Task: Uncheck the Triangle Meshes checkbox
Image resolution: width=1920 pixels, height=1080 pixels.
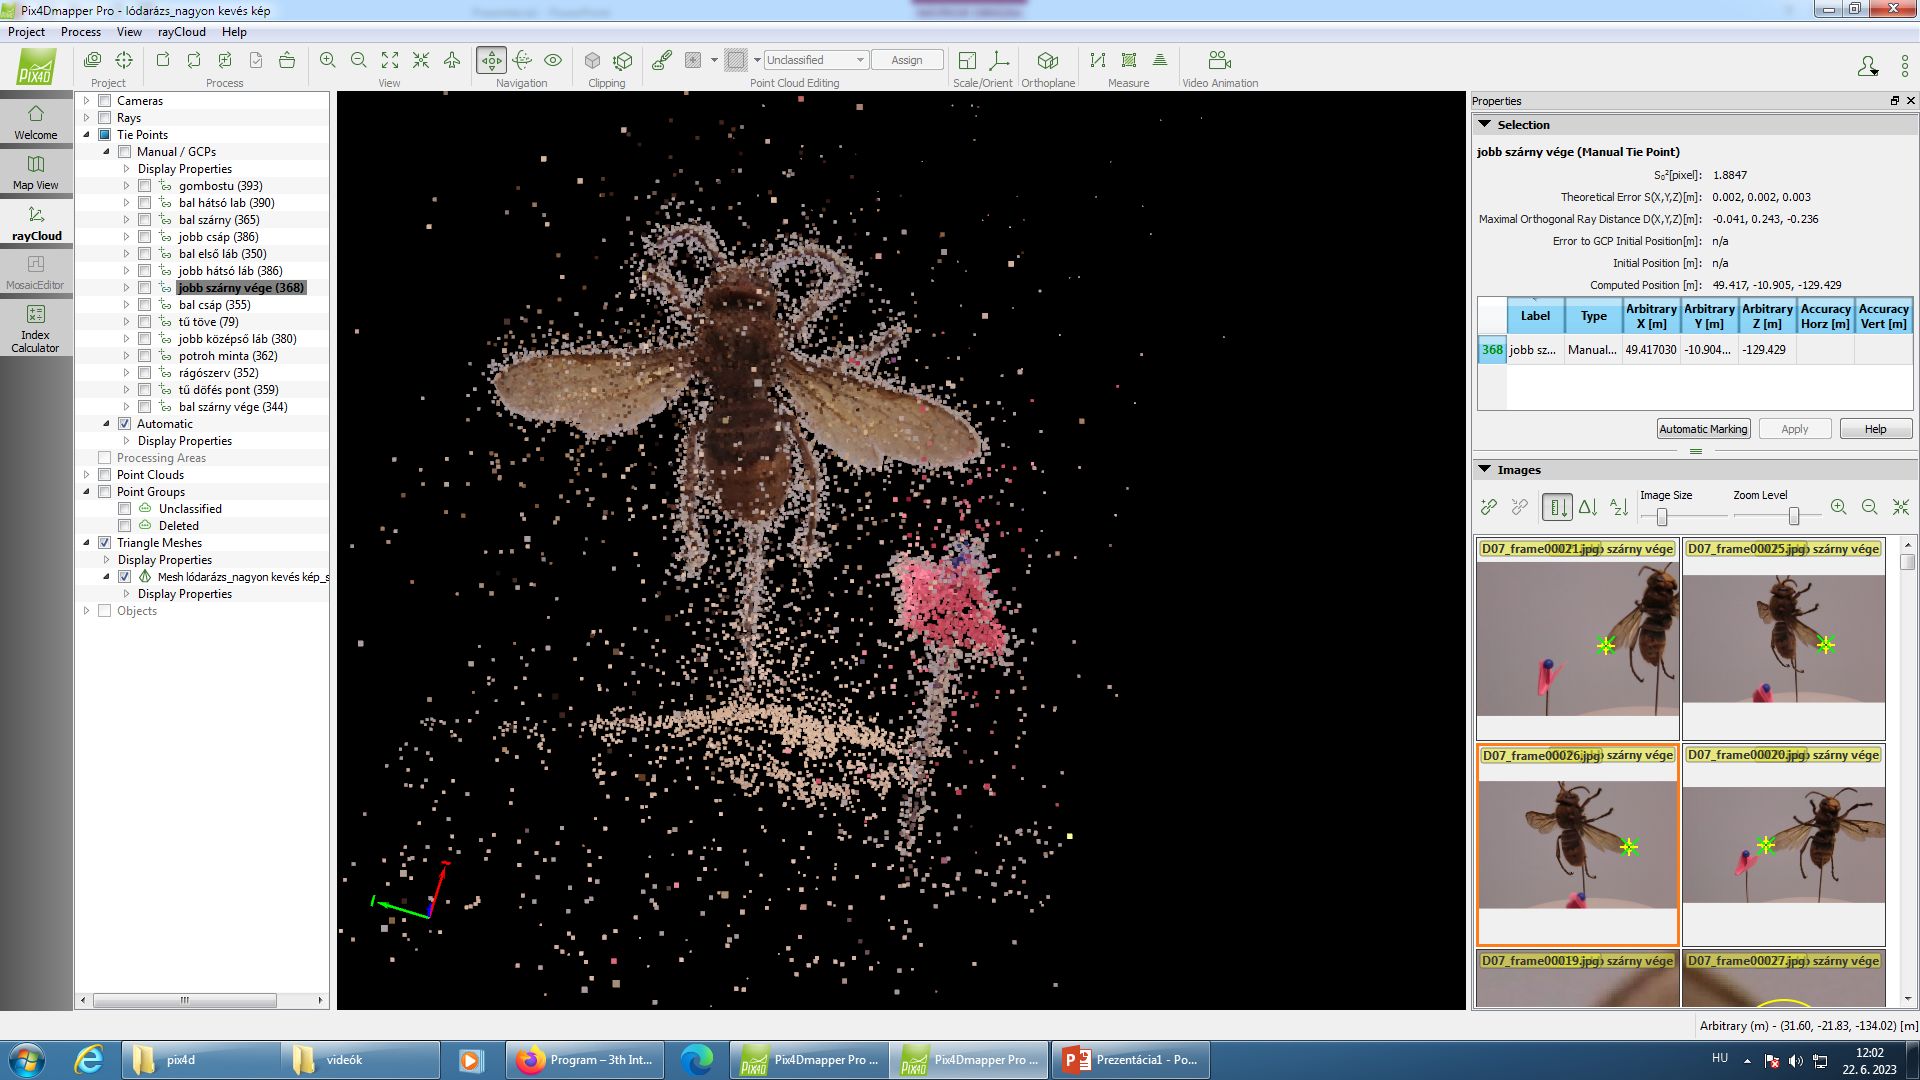Action: 104,543
